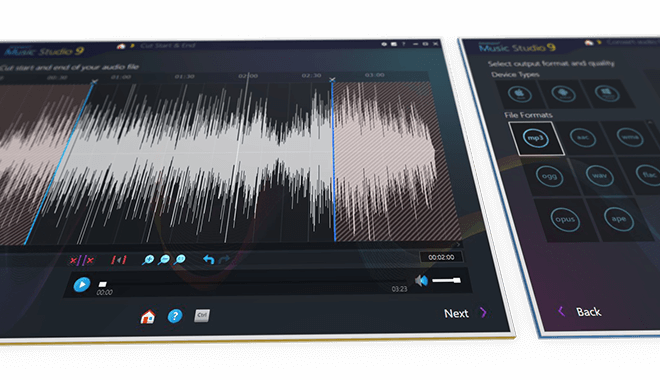Zoom in on the waveform

pos(148,260)
